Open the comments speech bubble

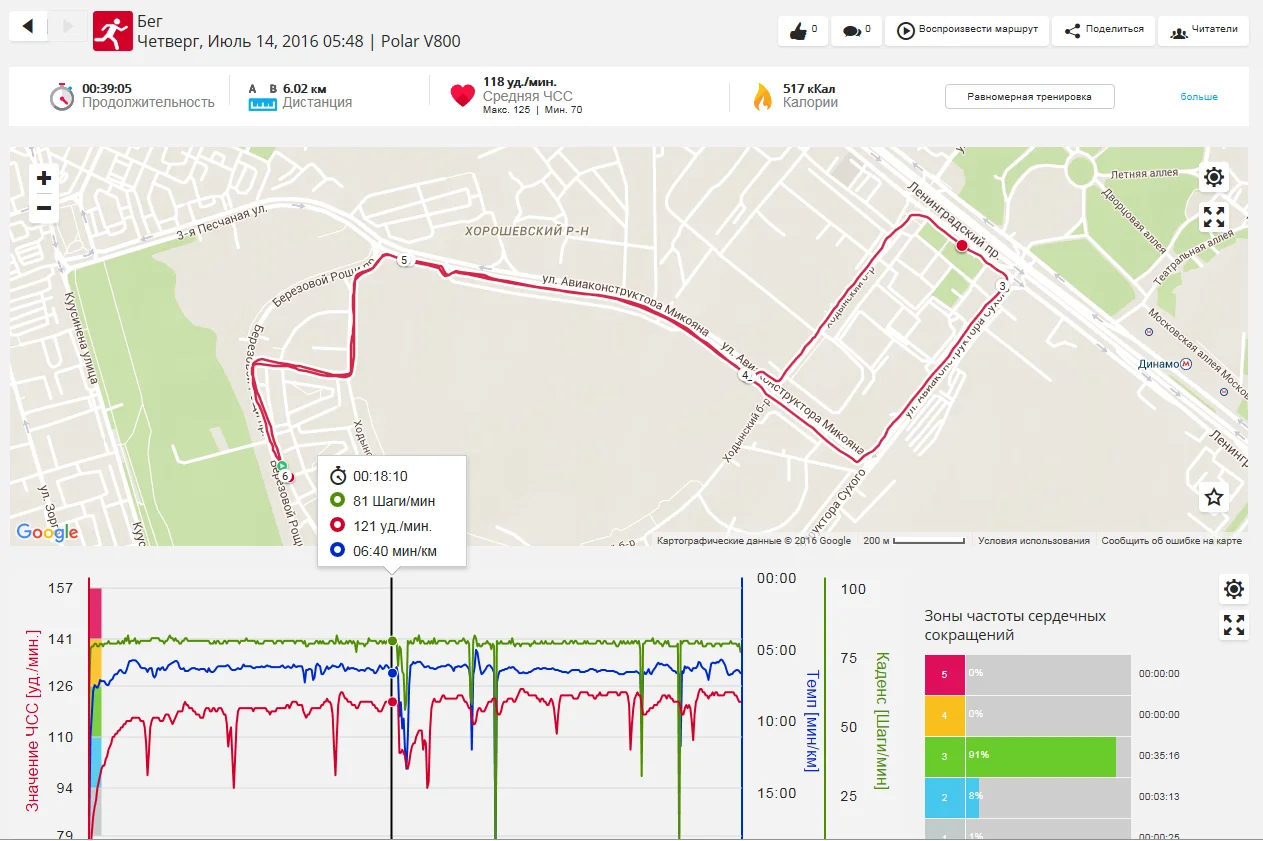[851, 31]
